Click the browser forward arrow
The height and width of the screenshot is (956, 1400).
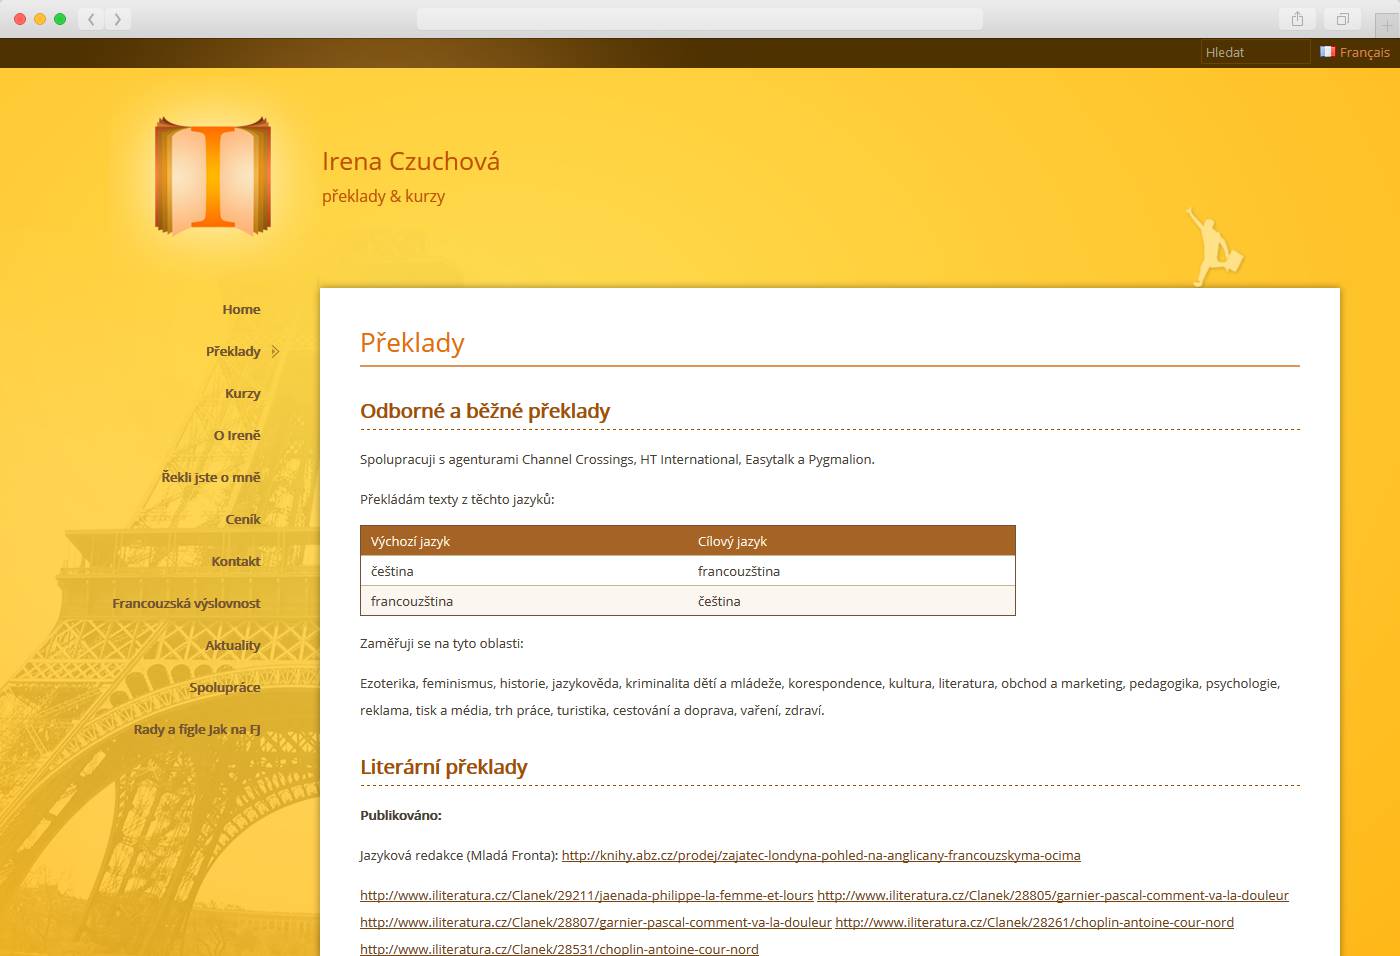(118, 19)
